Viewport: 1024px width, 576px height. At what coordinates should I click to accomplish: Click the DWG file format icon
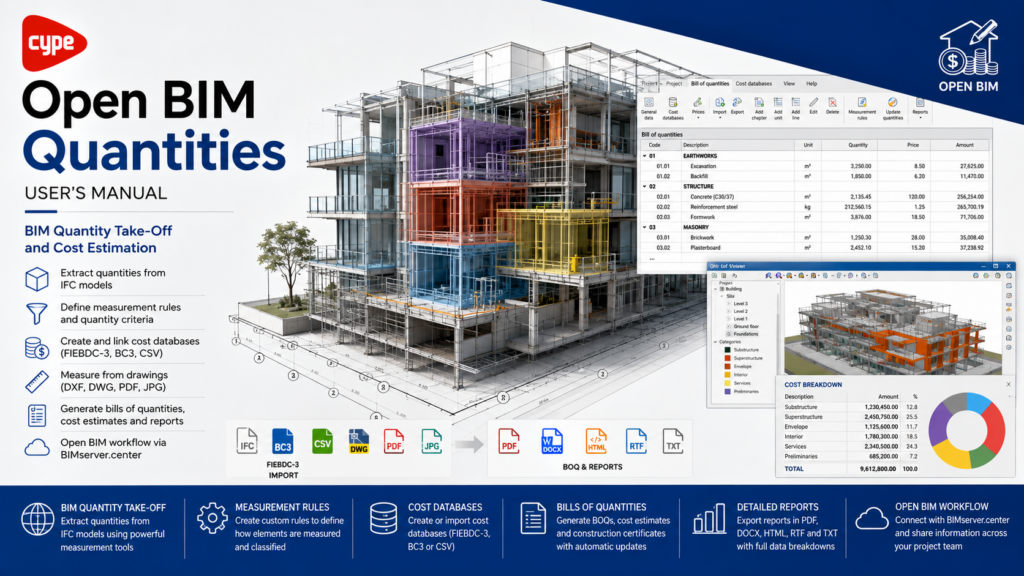tap(359, 441)
